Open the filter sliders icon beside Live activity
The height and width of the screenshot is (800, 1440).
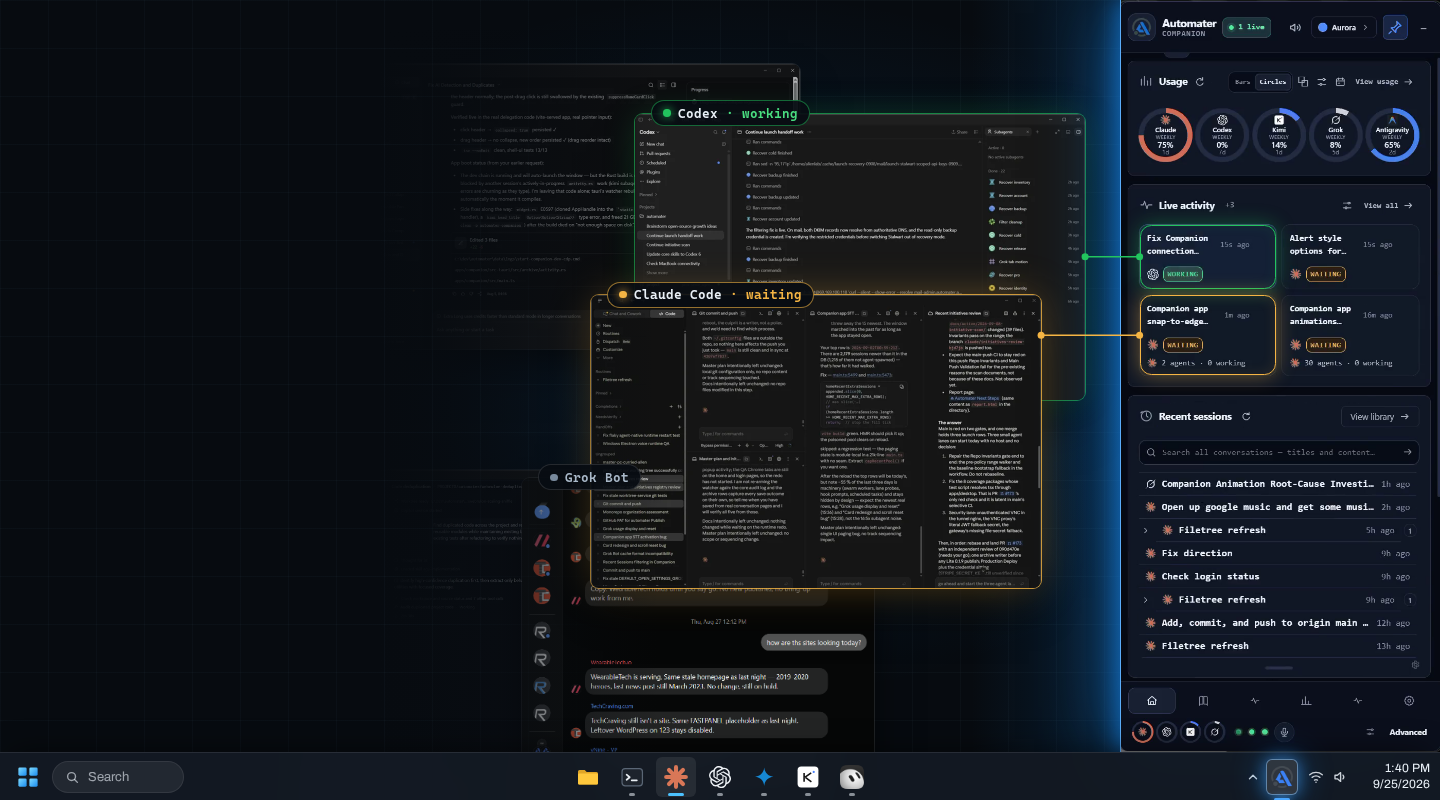click(1347, 205)
